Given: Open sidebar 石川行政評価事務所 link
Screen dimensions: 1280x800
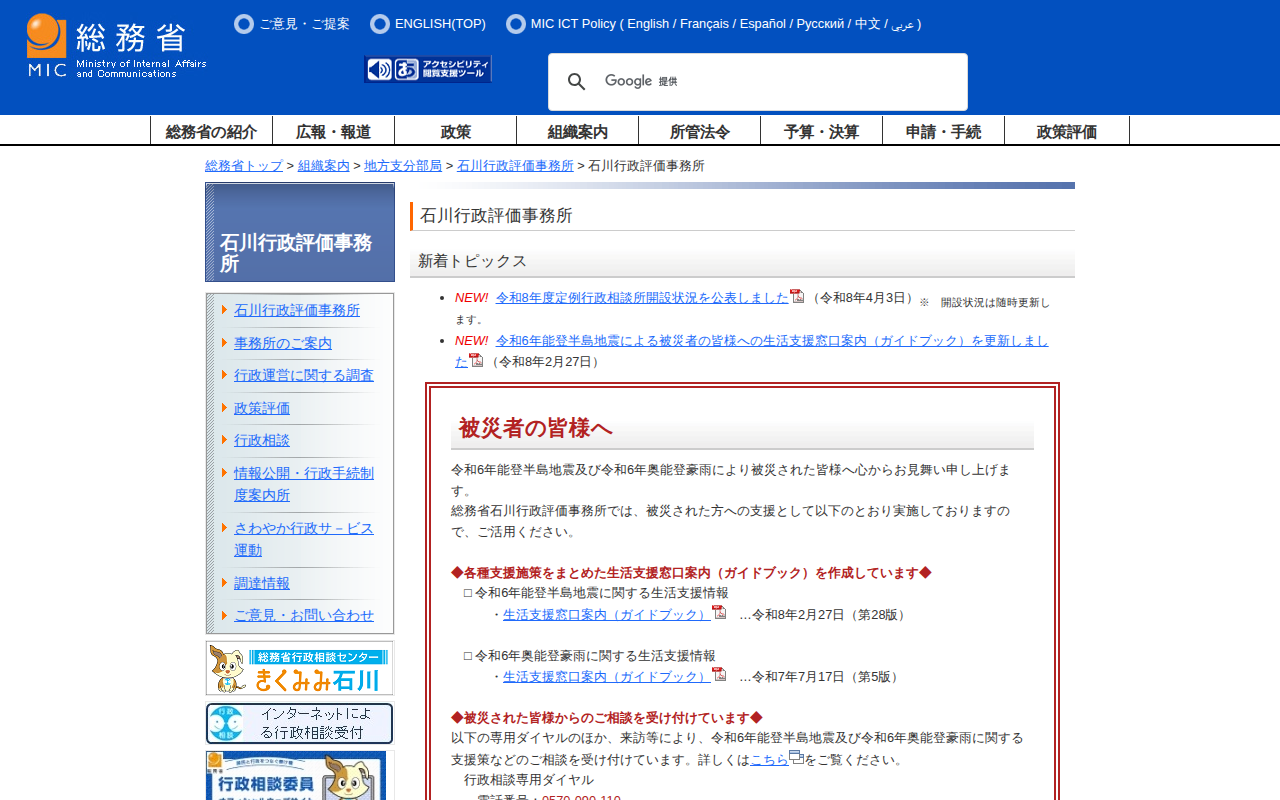Looking at the screenshot, I should pyautogui.click(x=297, y=310).
